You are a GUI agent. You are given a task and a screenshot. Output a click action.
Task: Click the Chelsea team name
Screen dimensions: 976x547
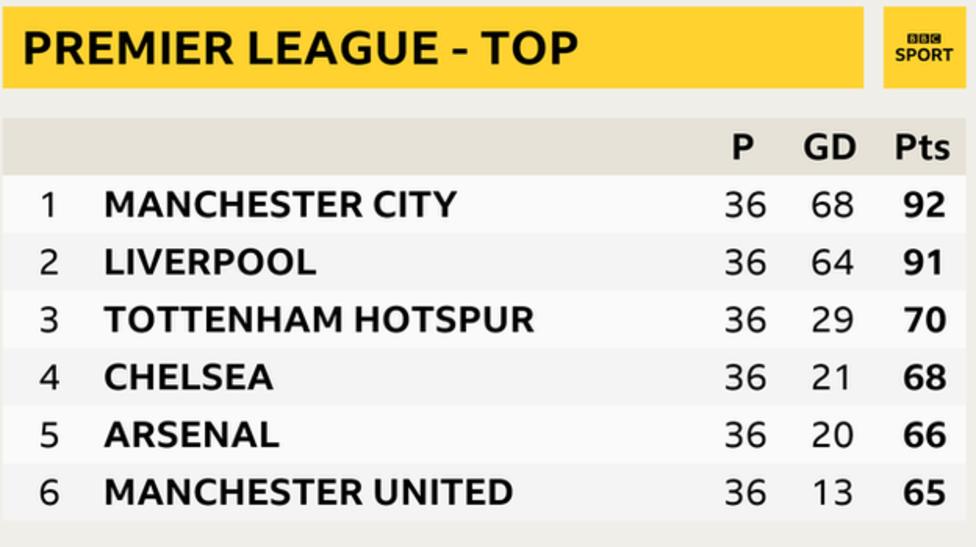(189, 377)
